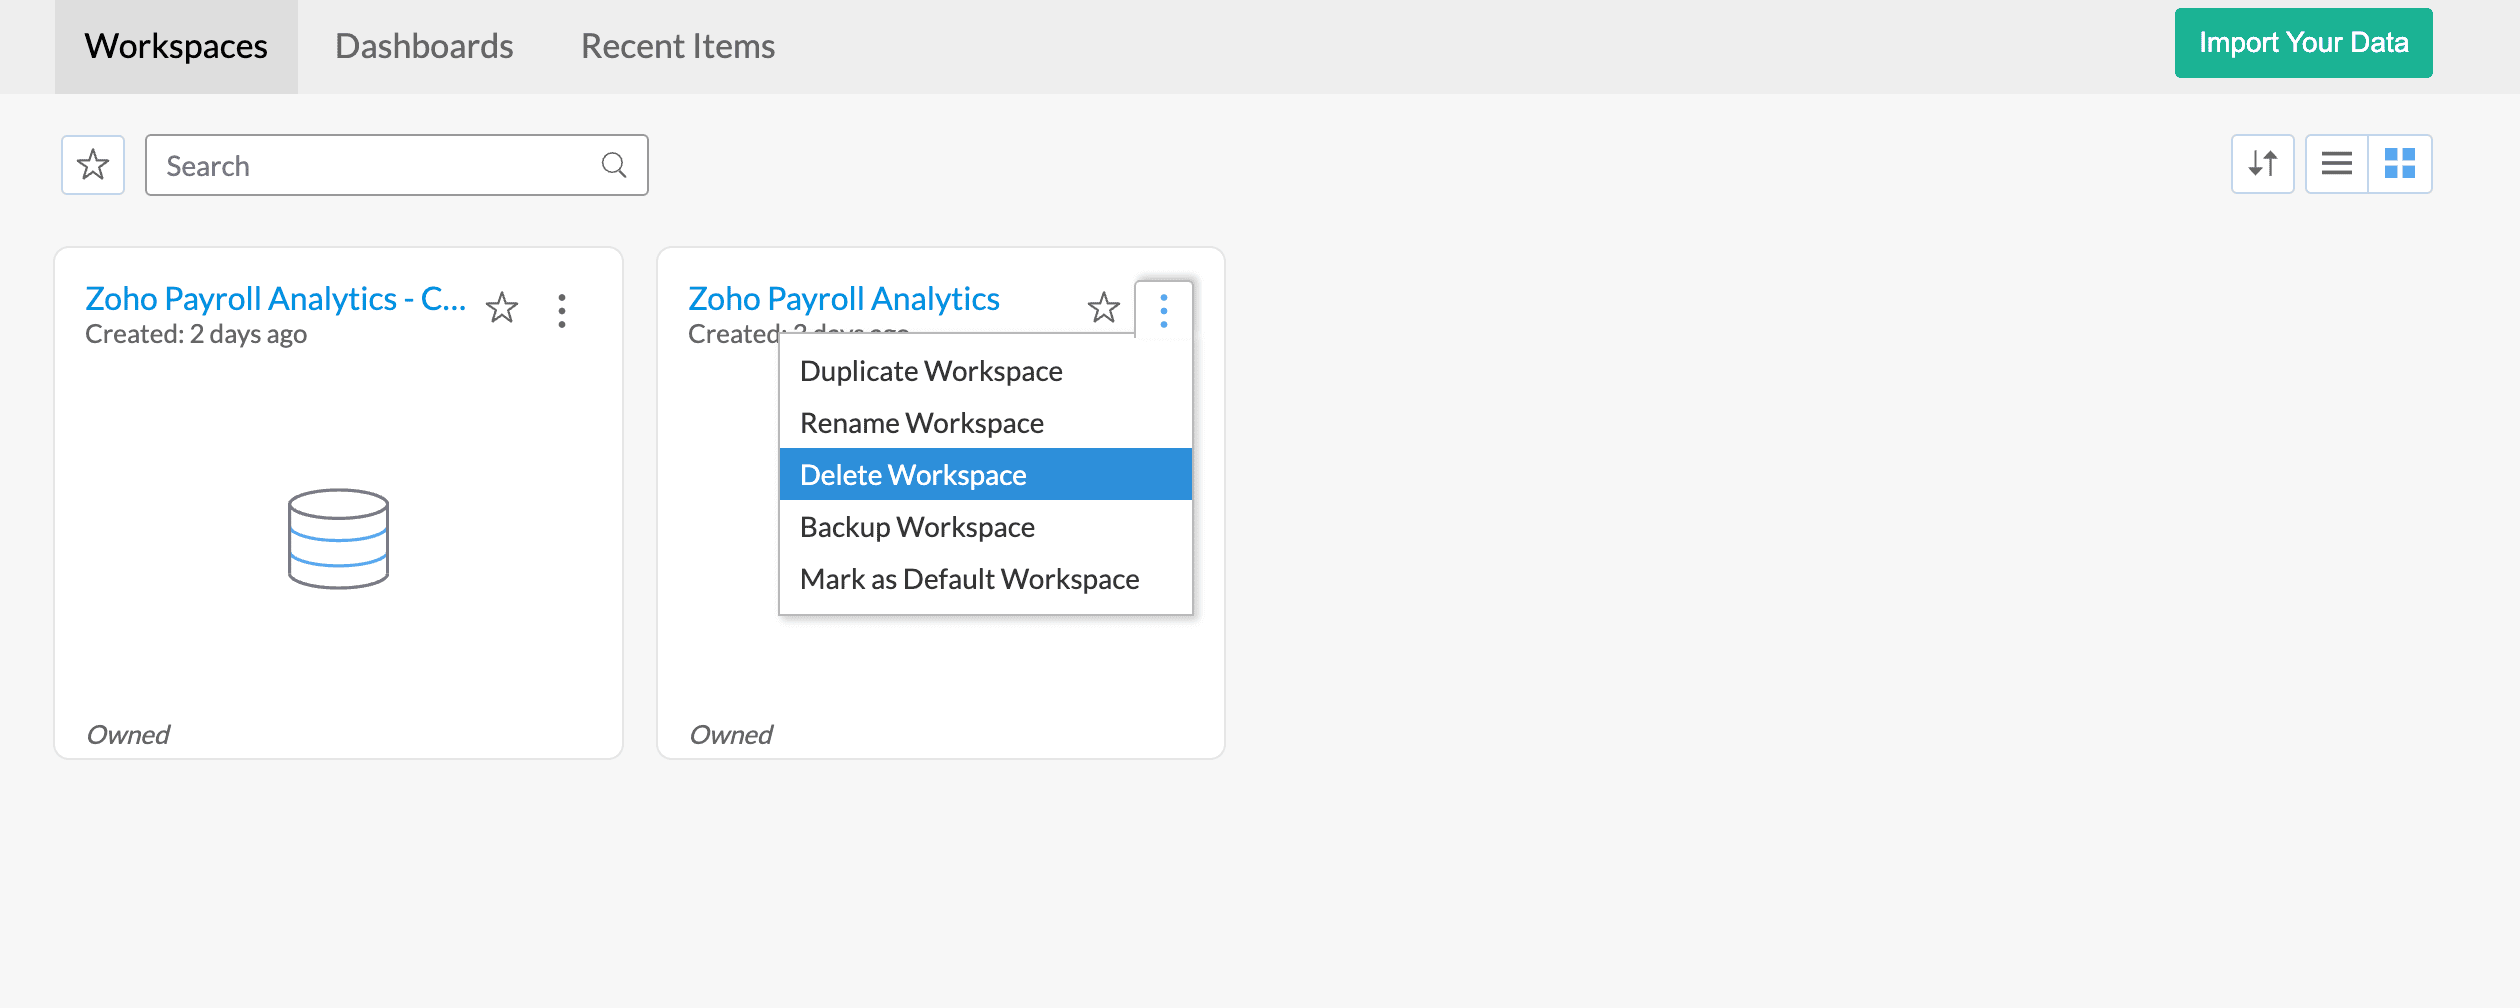Image resolution: width=2520 pixels, height=1008 pixels.
Task: Choose Rename Workspace option
Action: 920,422
